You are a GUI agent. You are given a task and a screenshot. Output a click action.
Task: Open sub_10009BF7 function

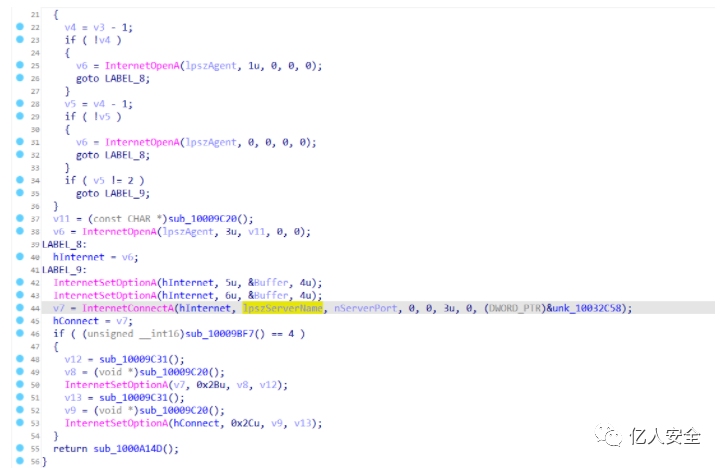220,334
